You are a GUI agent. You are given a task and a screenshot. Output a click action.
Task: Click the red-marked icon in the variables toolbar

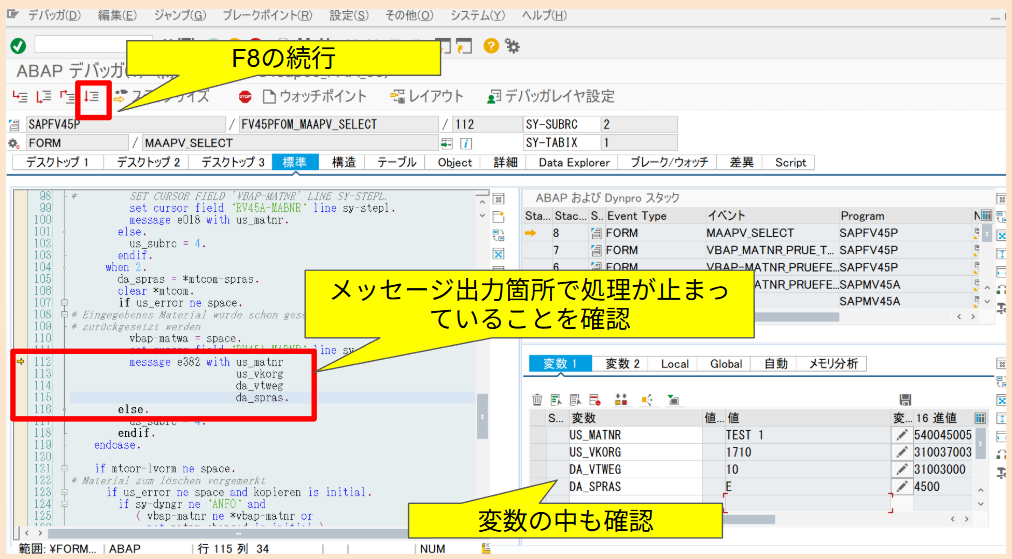pos(595,400)
